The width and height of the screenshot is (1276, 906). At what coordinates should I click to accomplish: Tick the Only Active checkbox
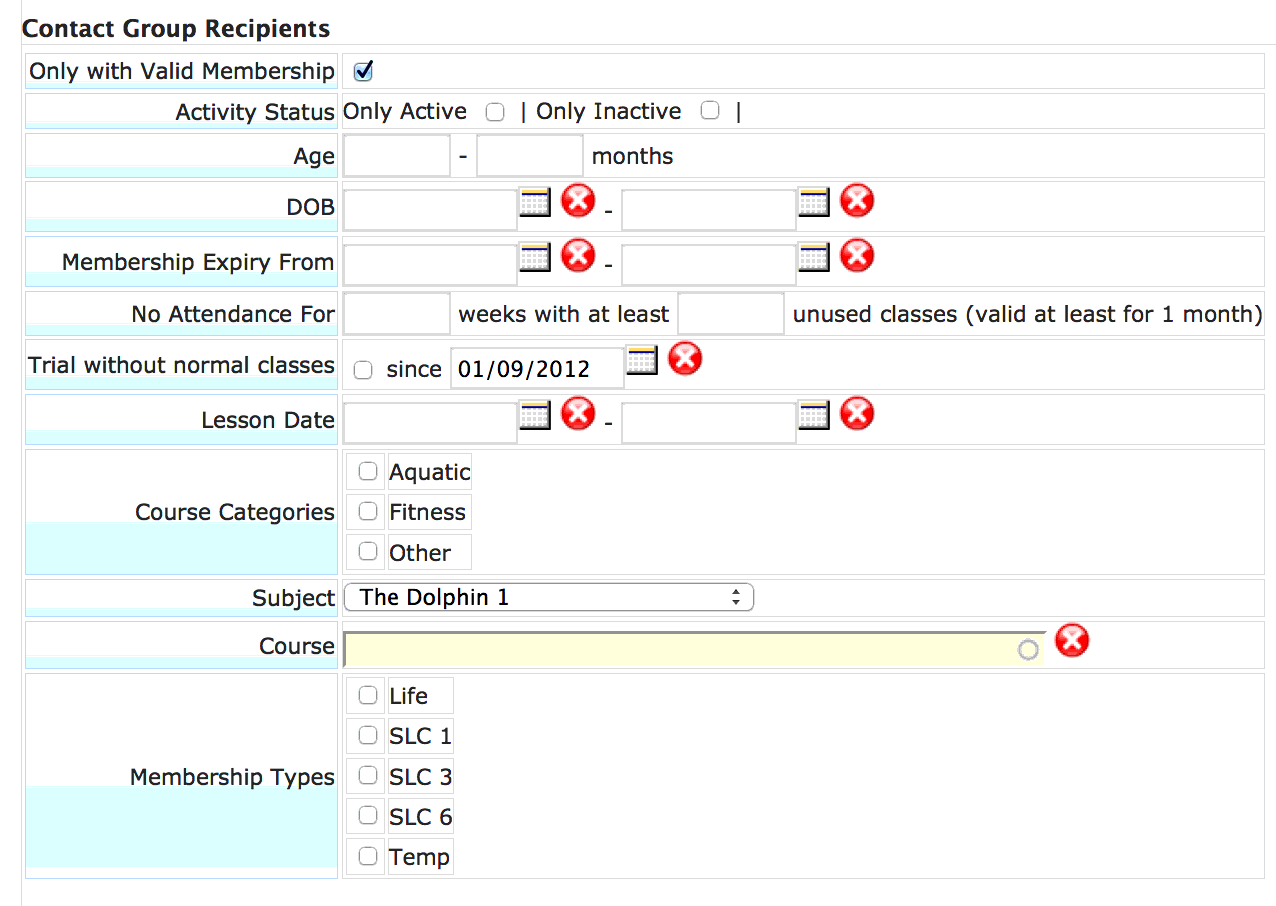tap(494, 112)
